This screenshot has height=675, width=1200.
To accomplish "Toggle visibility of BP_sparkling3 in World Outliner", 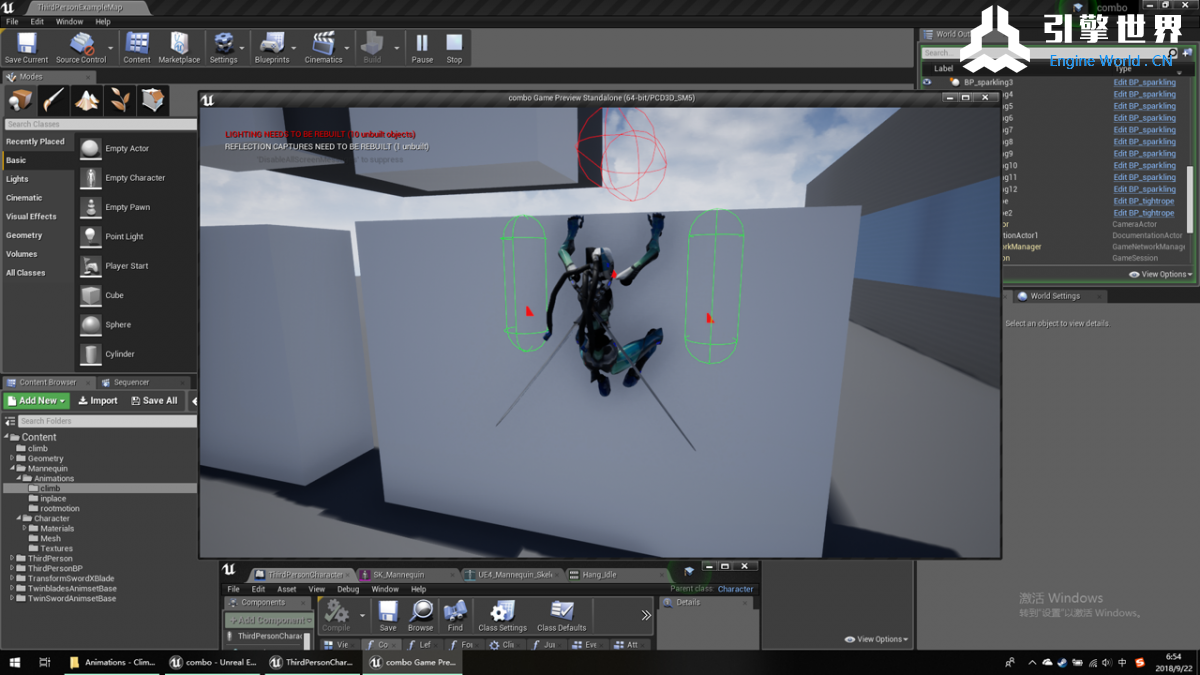I will tap(927, 82).
